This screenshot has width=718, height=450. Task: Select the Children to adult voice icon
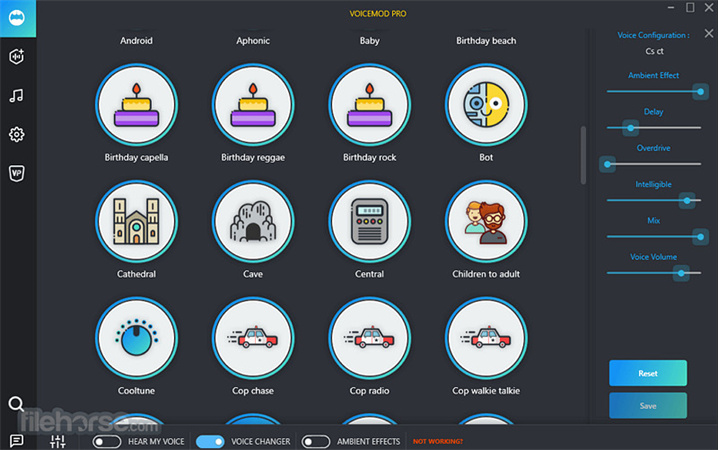(x=486, y=222)
